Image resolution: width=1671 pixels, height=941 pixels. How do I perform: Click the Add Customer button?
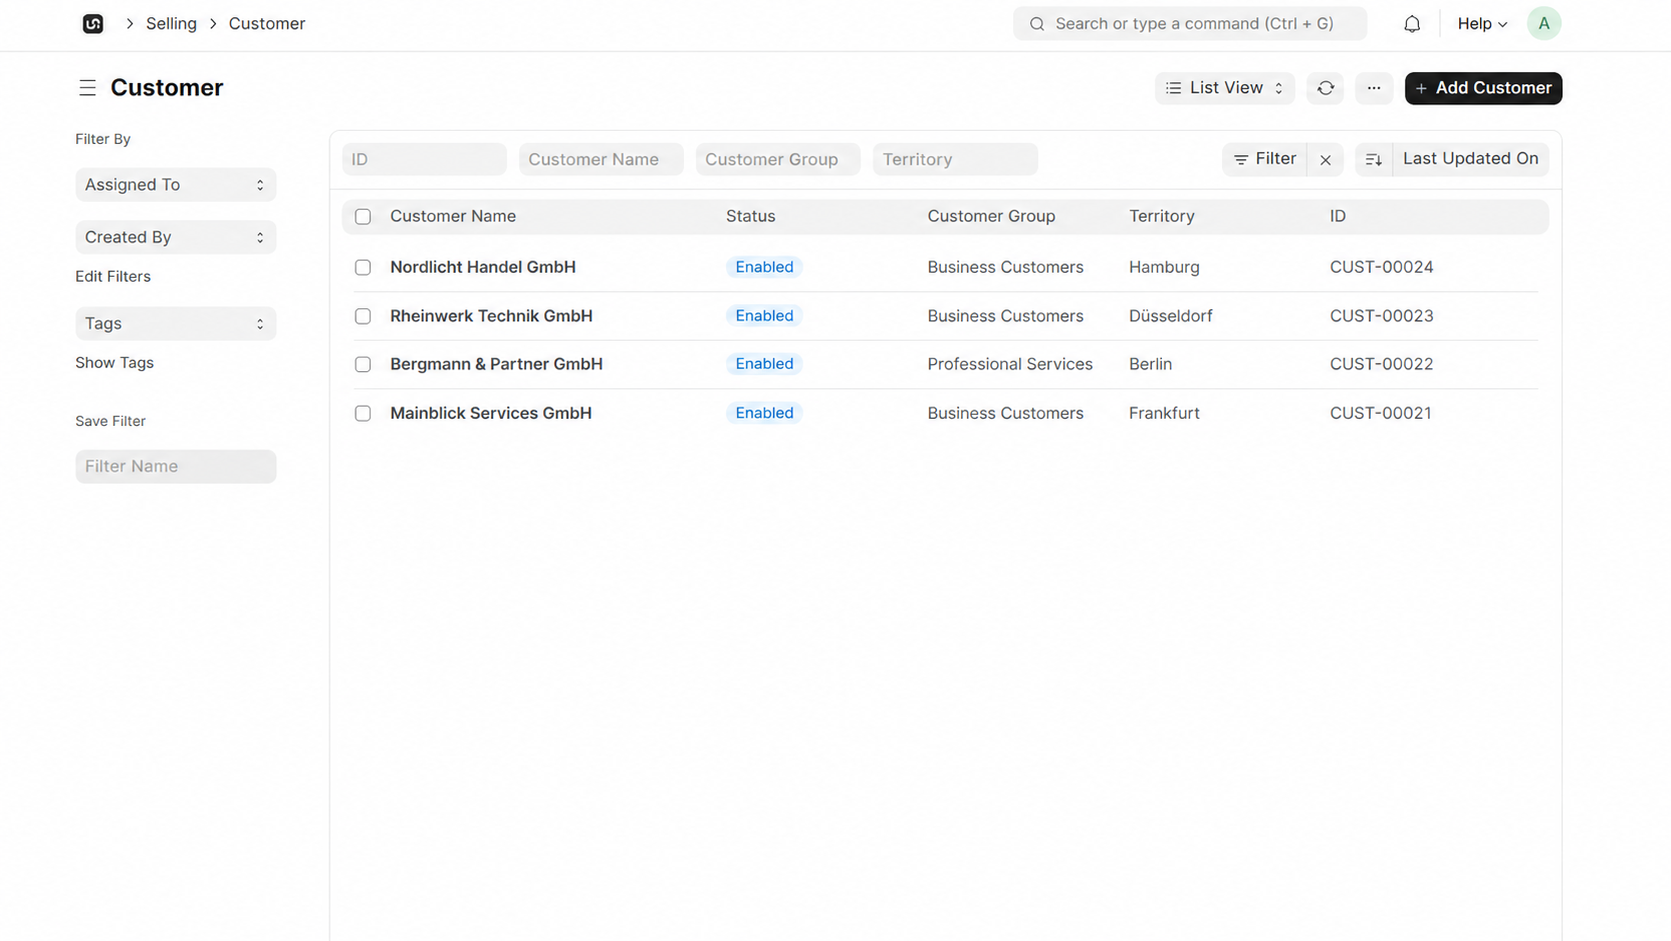1483,88
